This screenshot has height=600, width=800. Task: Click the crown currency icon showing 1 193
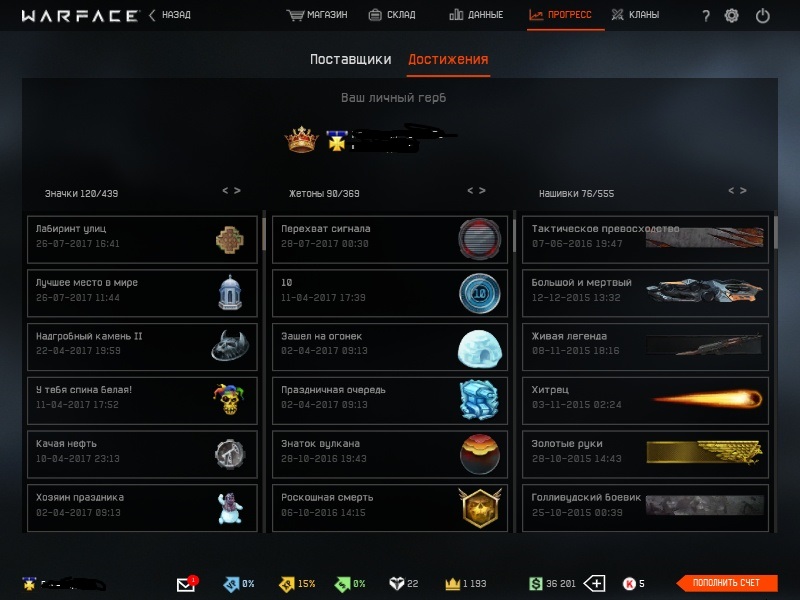tap(453, 584)
